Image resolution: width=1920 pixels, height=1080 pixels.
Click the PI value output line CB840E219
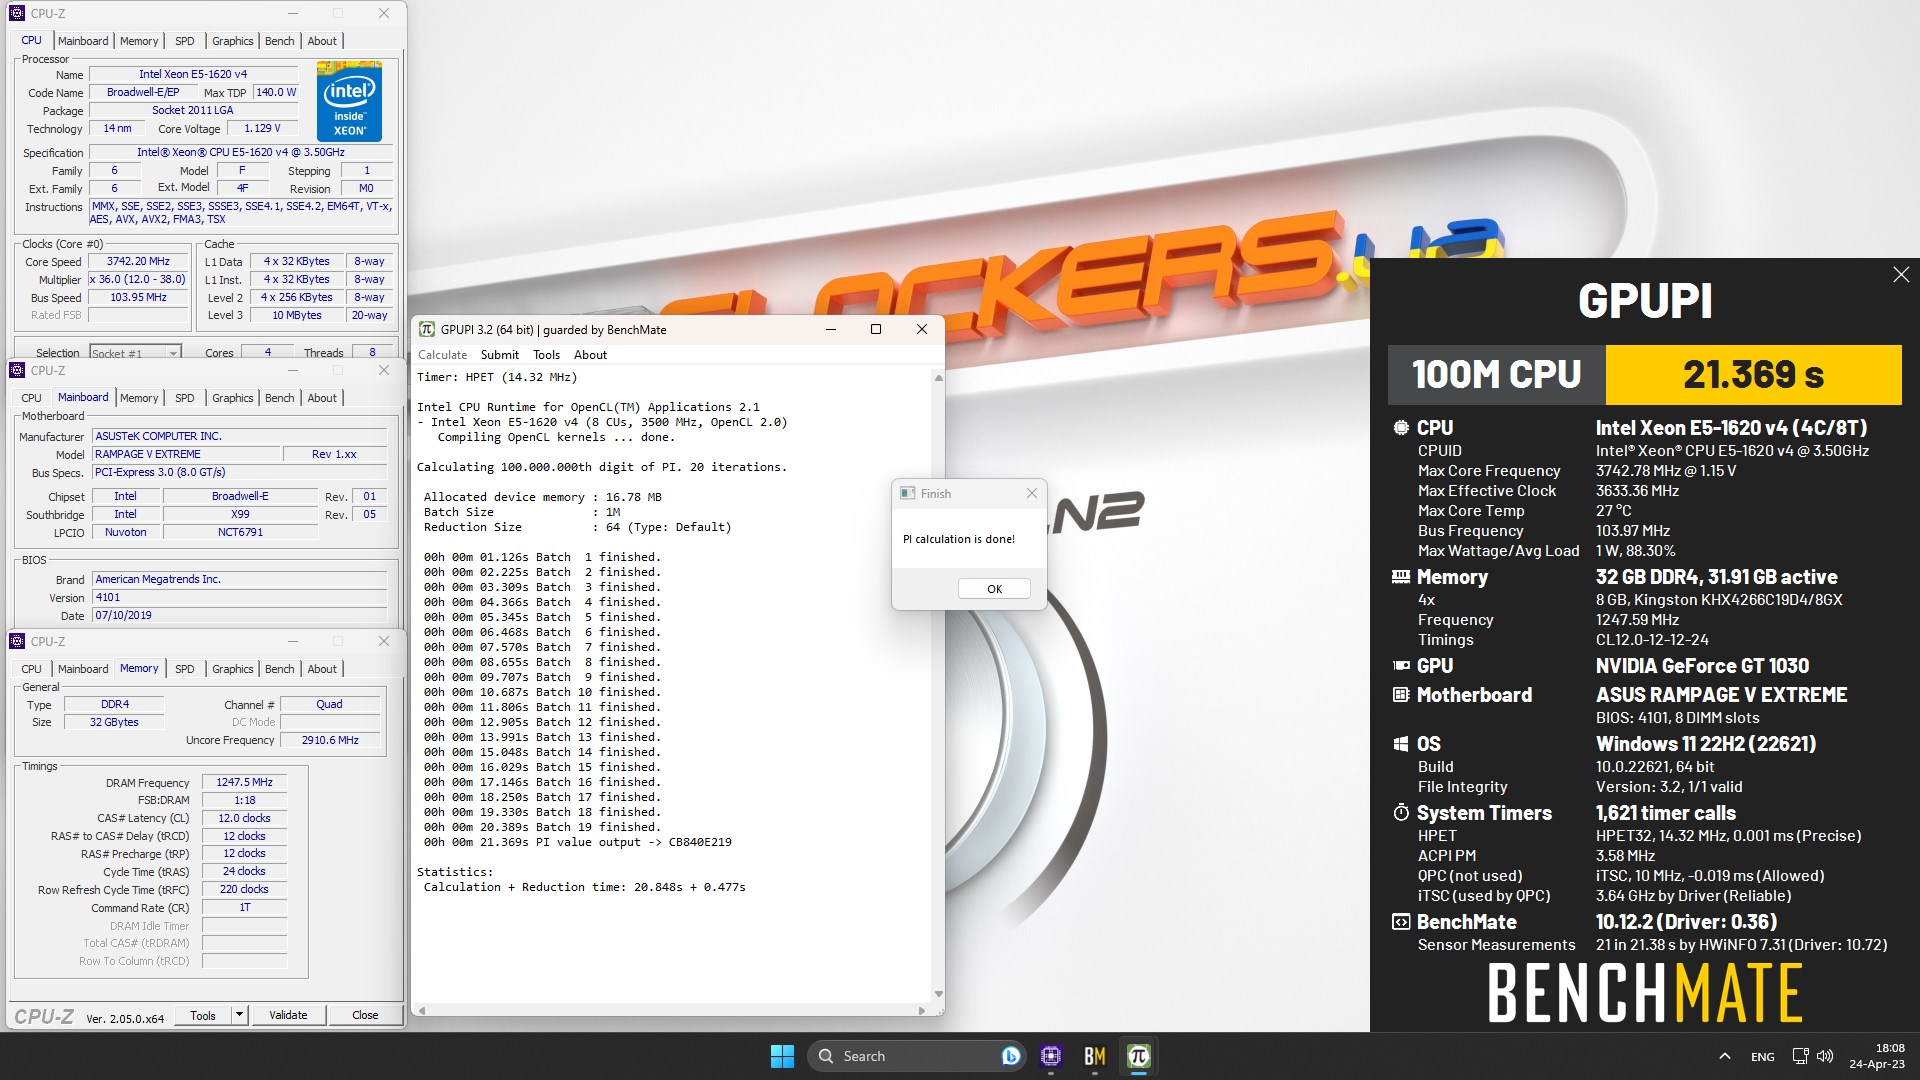[577, 842]
